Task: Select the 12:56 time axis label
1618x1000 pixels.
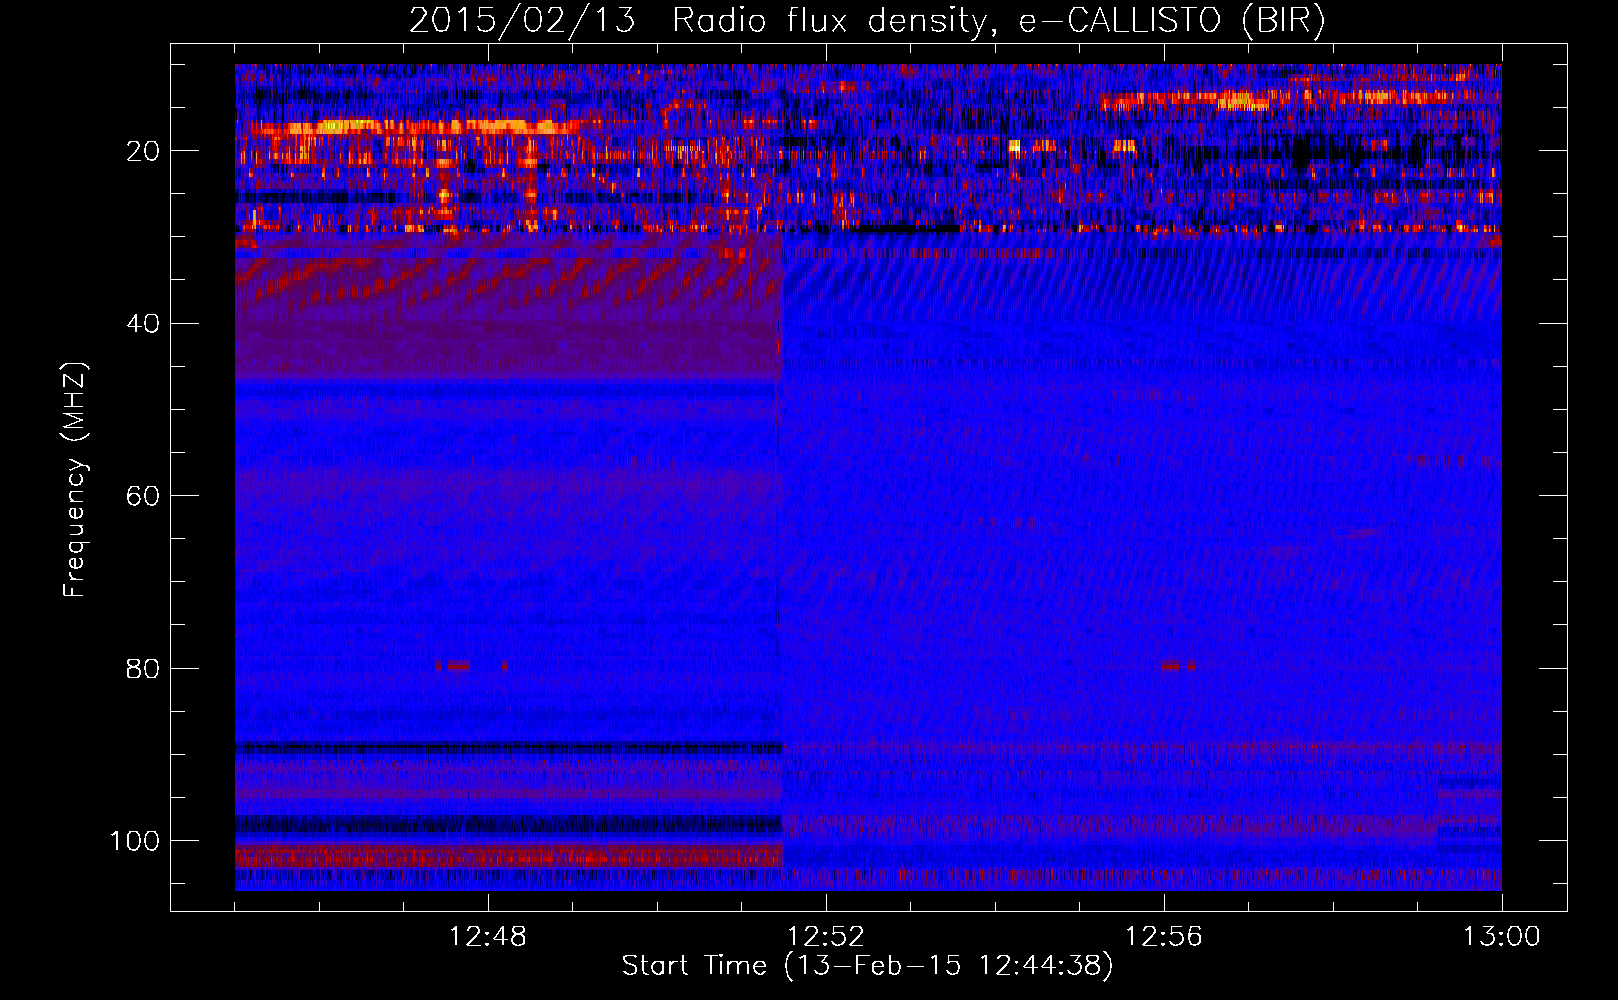Action: (x=1163, y=937)
